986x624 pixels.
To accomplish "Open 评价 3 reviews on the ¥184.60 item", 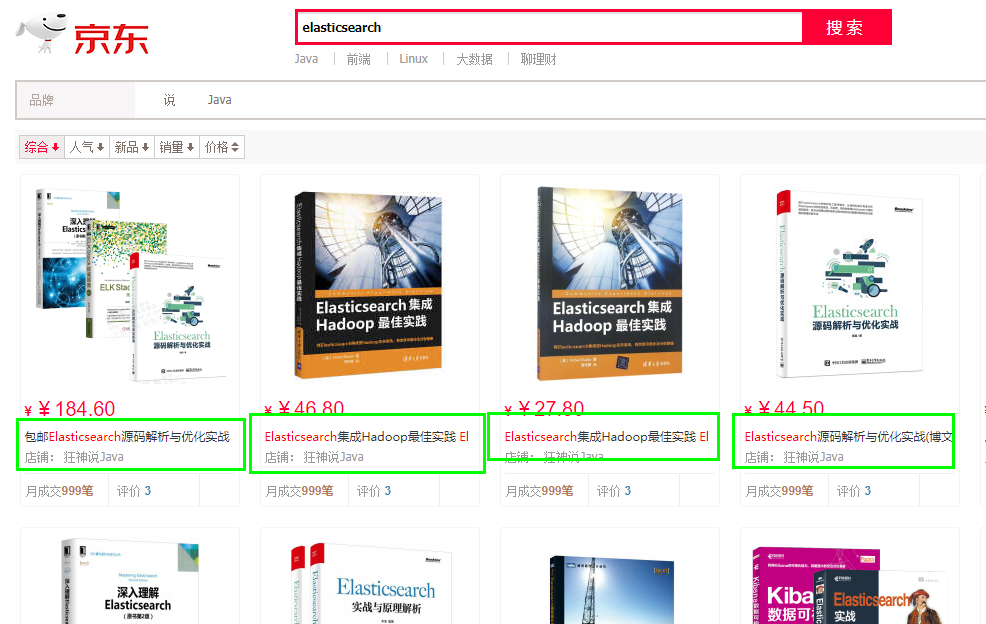I will [134, 491].
